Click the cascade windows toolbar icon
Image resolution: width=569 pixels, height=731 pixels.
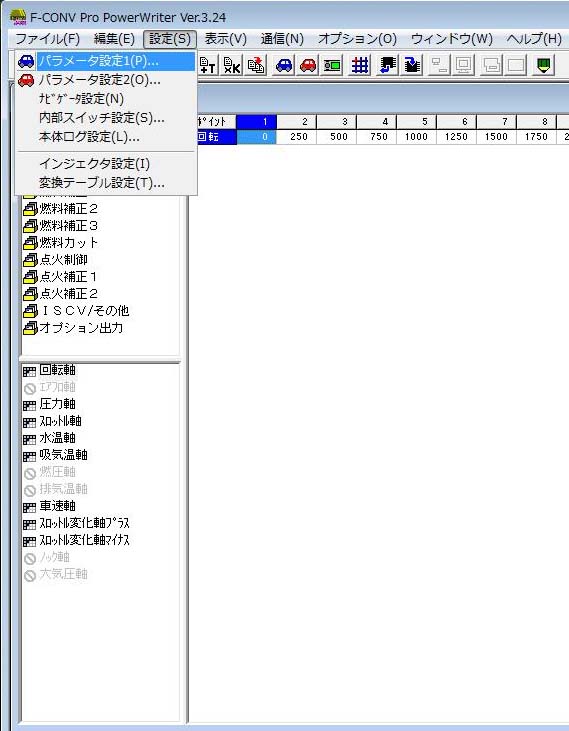pos(439,66)
